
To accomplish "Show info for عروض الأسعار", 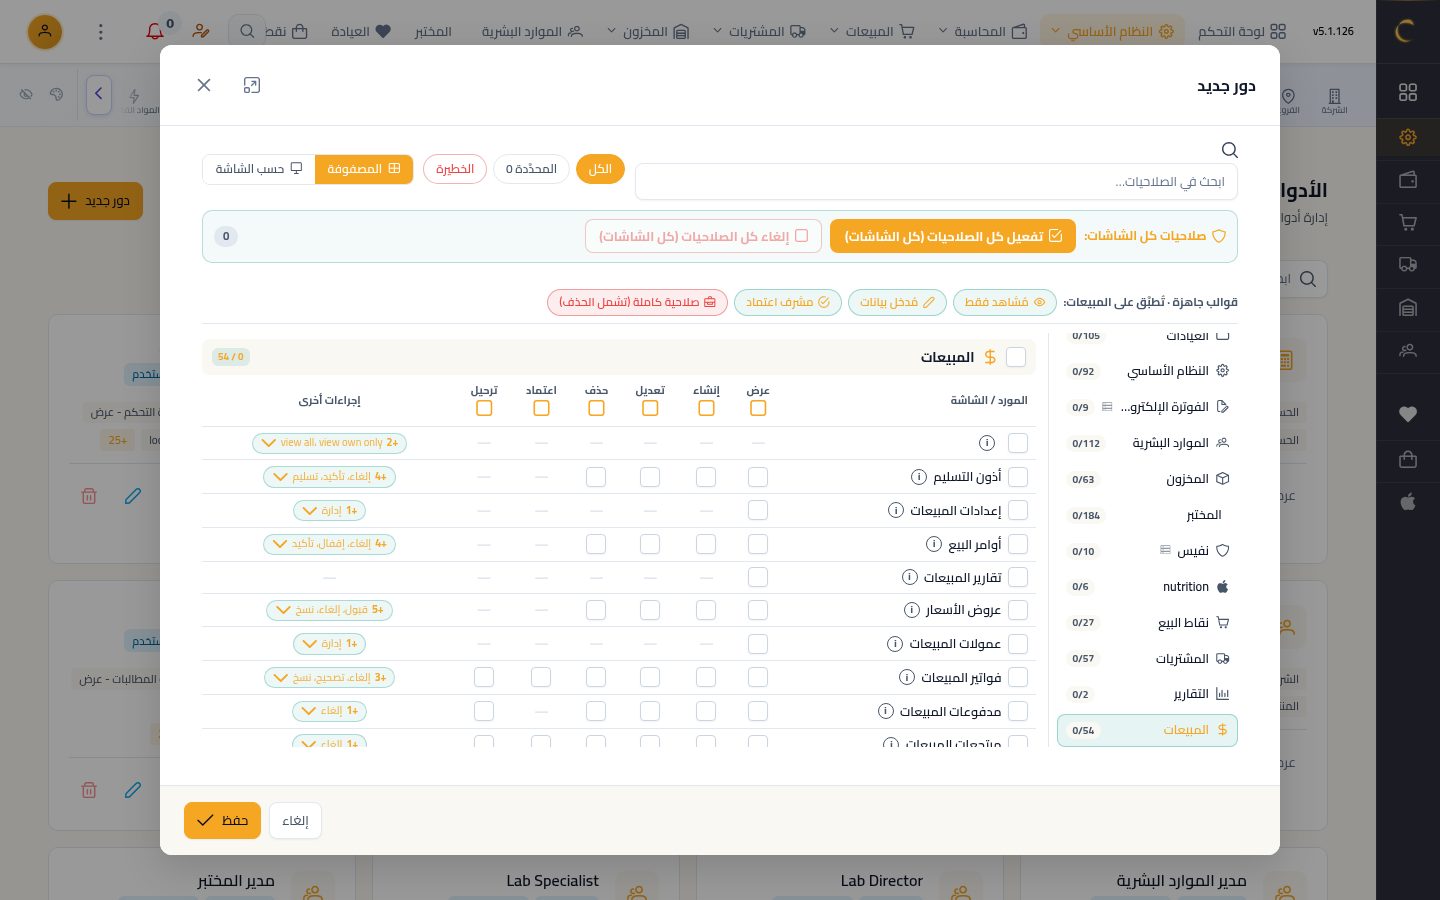I will coord(911,610).
